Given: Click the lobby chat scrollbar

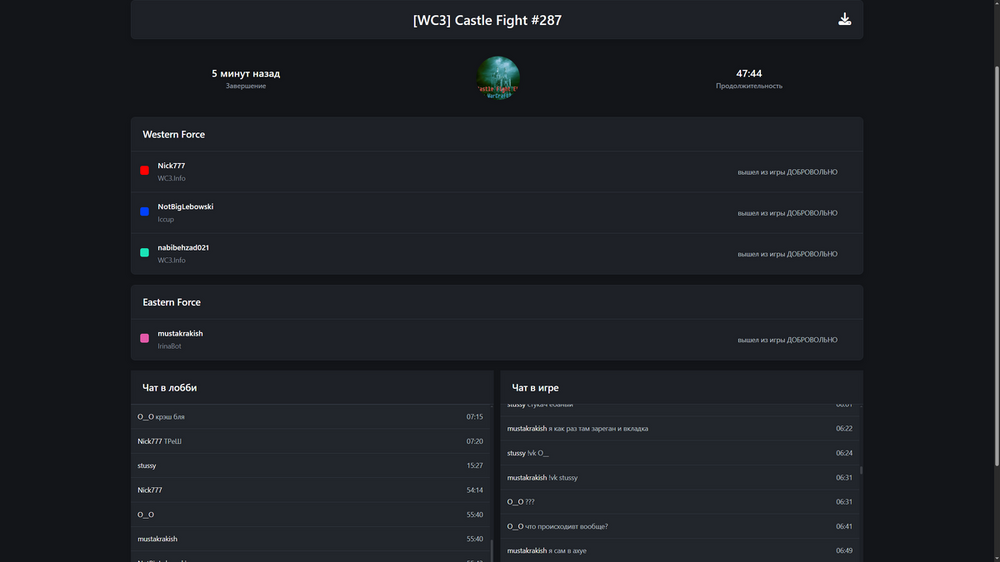Looking at the screenshot, I should (x=491, y=550).
